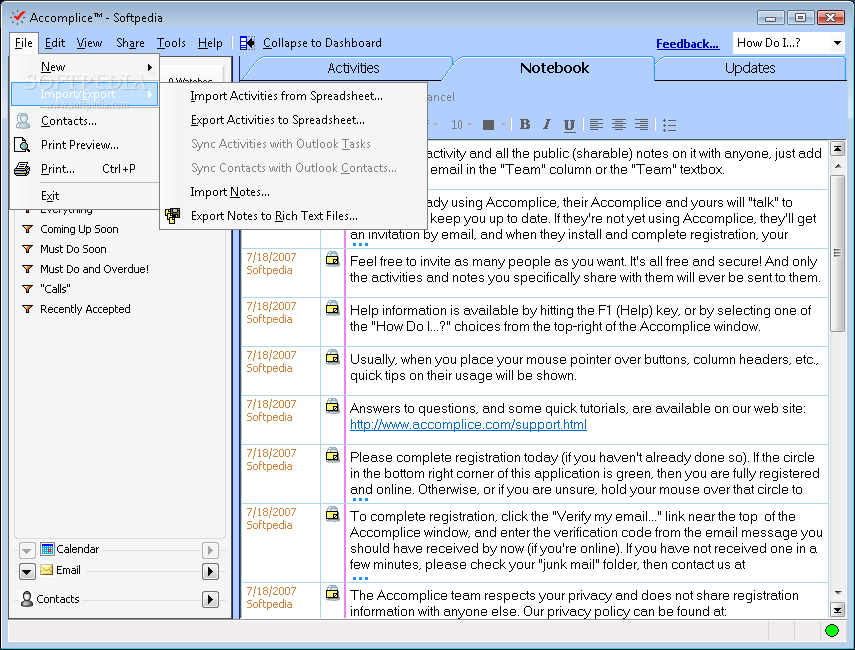Center-align text in note toolbar
This screenshot has width=855, height=650.
coord(618,125)
